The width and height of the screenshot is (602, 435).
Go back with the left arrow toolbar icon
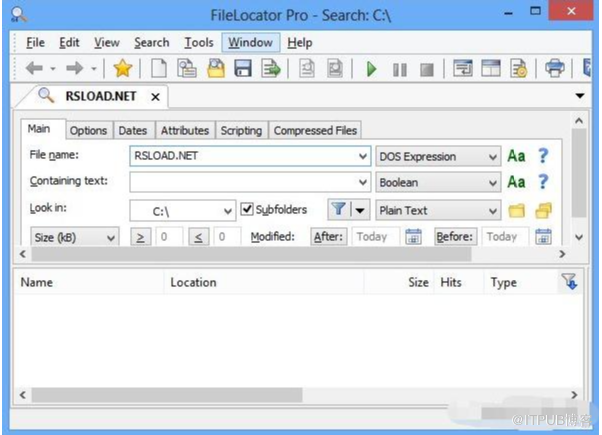tap(34, 69)
